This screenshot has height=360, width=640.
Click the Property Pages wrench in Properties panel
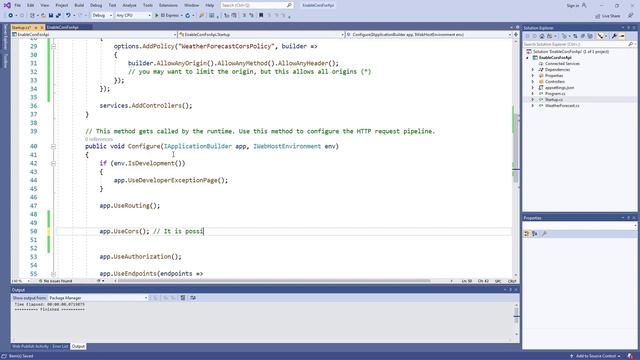coord(544,234)
